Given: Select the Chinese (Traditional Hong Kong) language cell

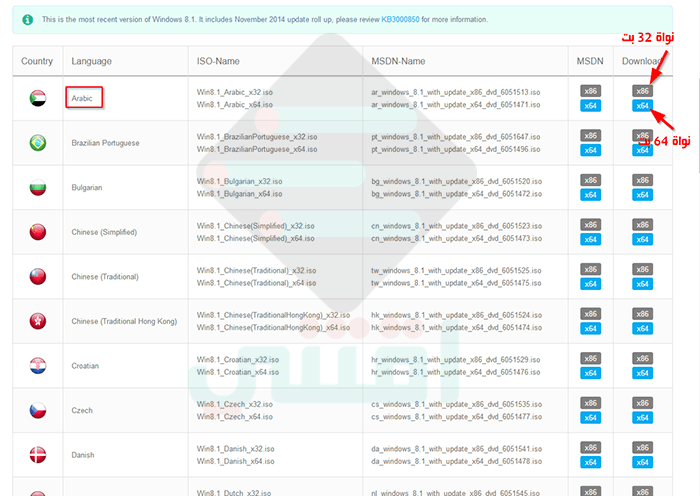Looking at the screenshot, I should click(124, 321).
